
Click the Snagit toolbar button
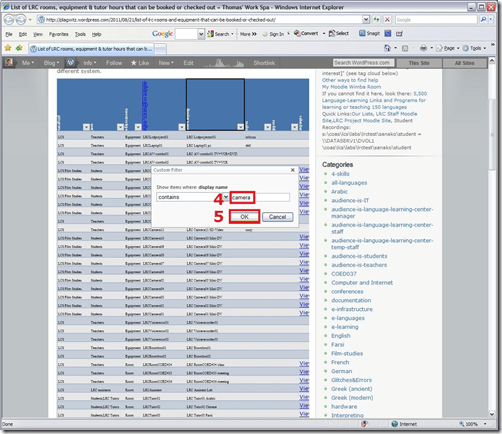[x=369, y=33]
